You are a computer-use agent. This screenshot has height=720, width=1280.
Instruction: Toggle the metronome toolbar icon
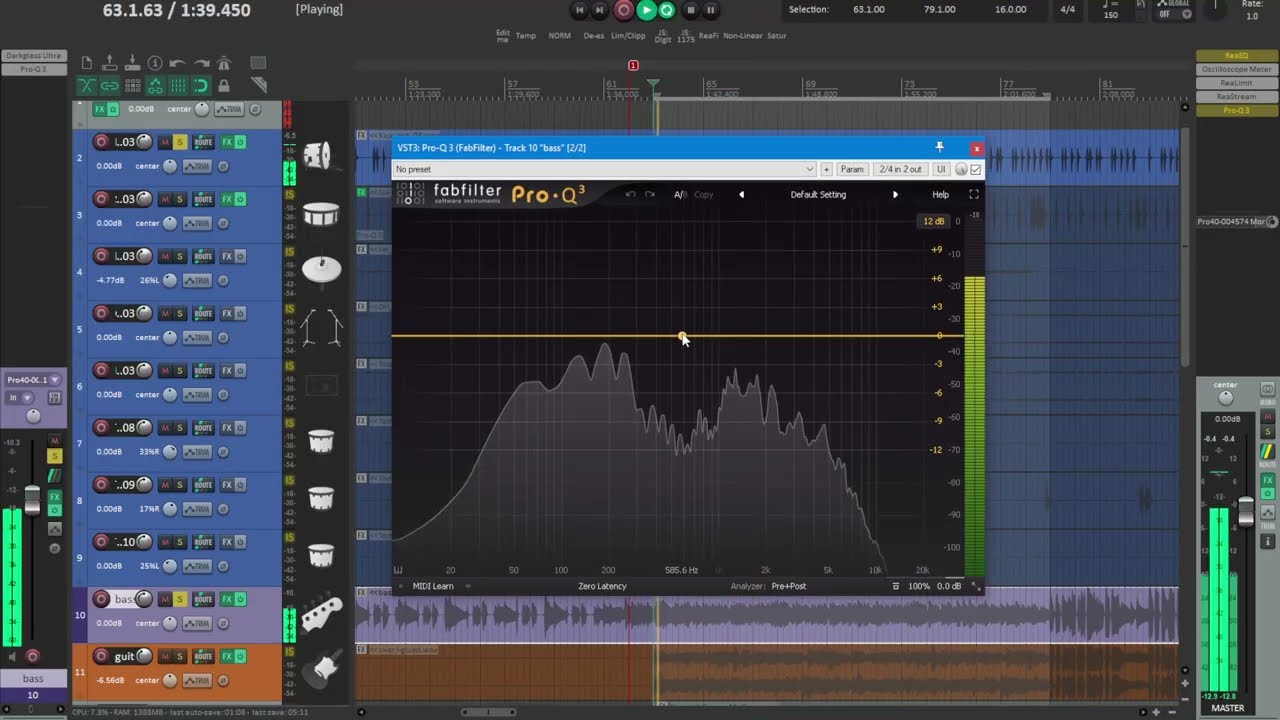tap(224, 63)
